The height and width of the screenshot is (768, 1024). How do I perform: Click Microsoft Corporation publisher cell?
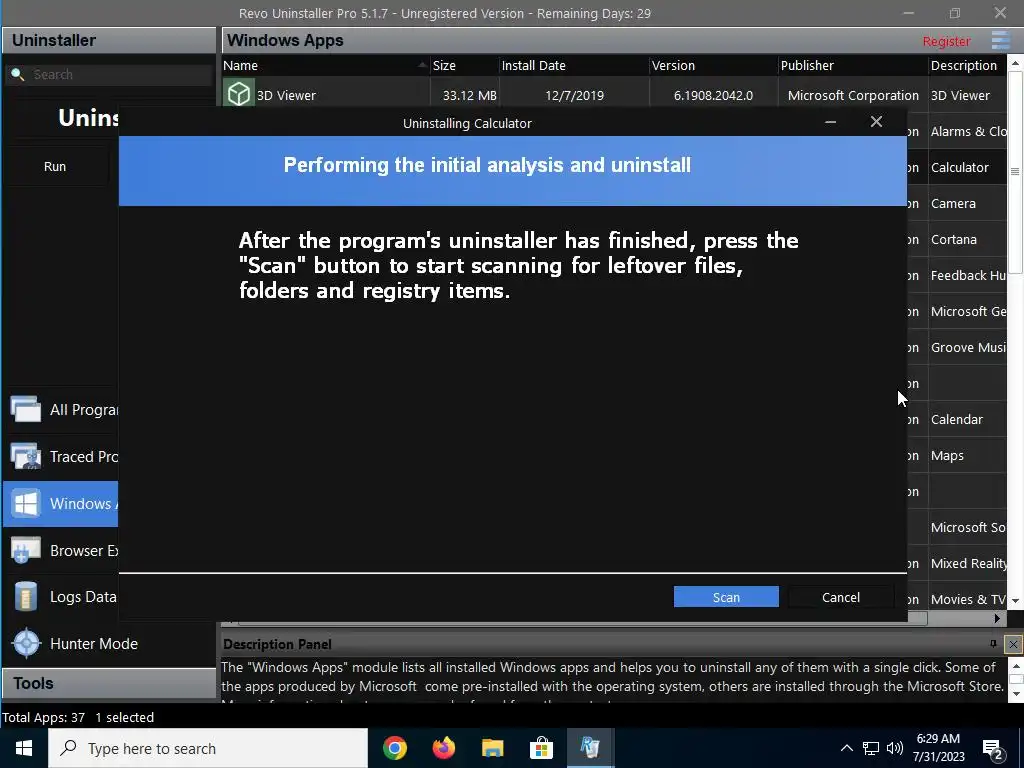click(x=853, y=95)
